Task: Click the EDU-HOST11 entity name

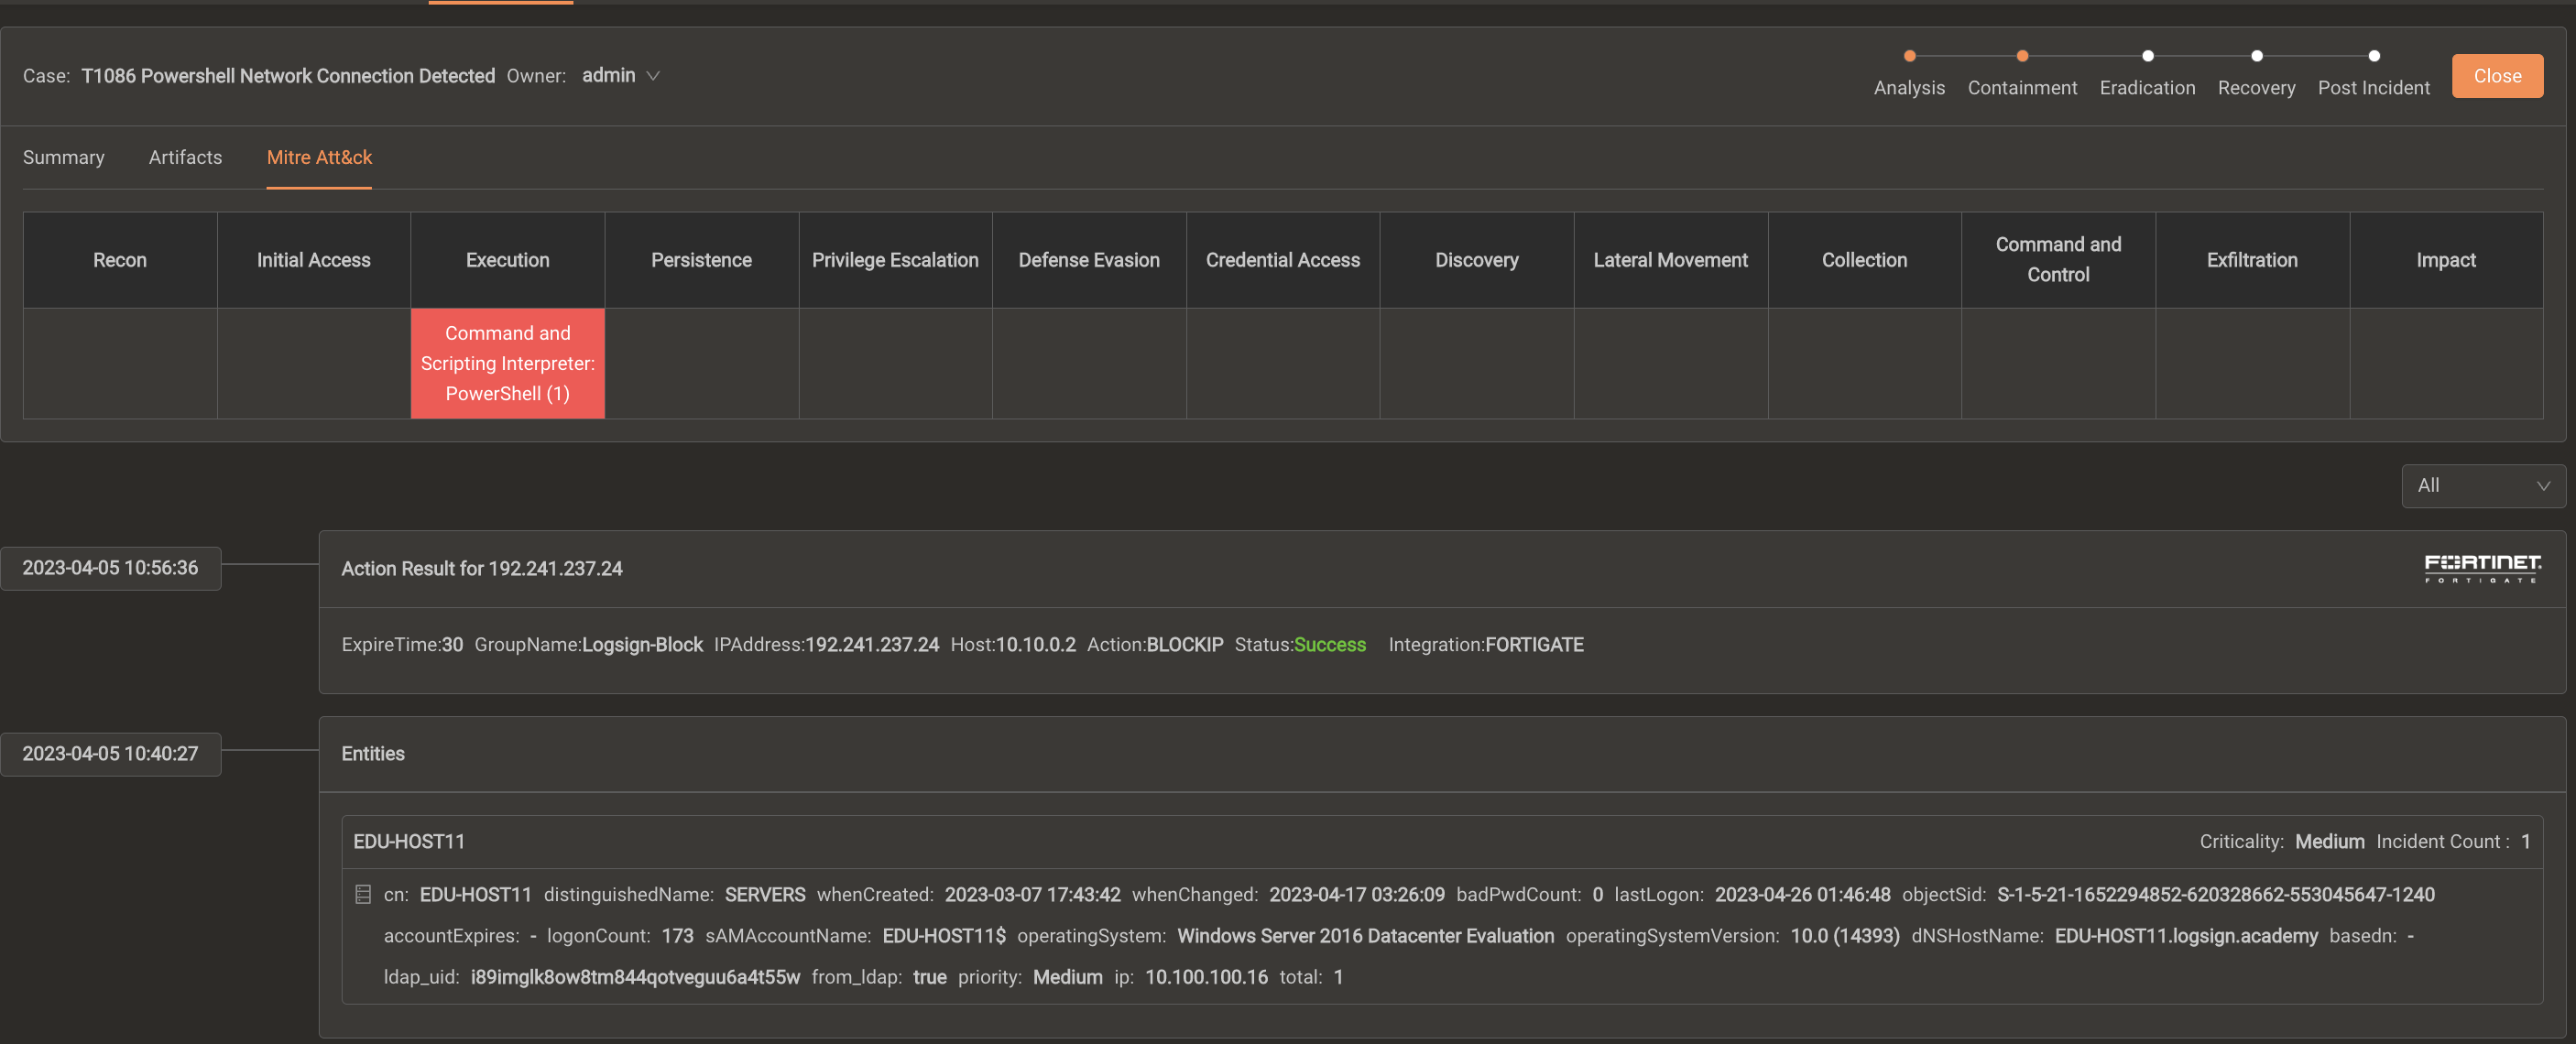Action: (409, 842)
